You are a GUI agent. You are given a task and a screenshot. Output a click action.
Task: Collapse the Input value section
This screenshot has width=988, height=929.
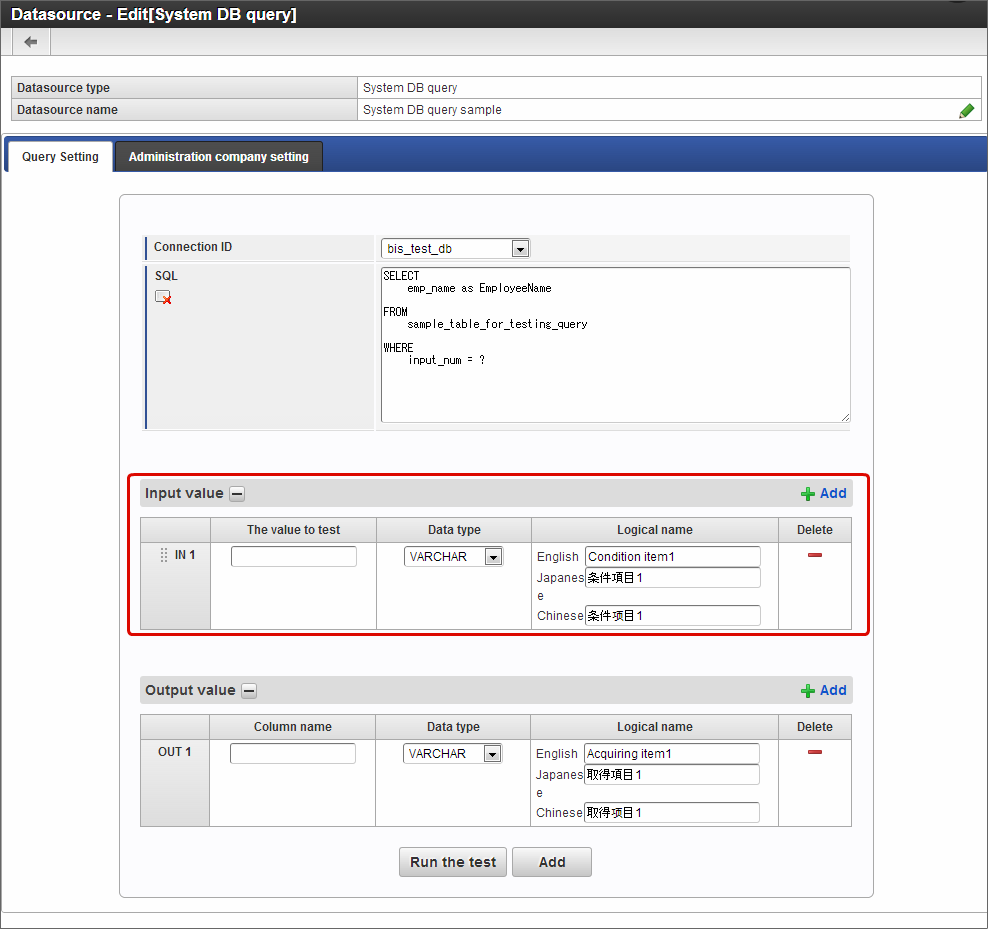tap(237, 493)
